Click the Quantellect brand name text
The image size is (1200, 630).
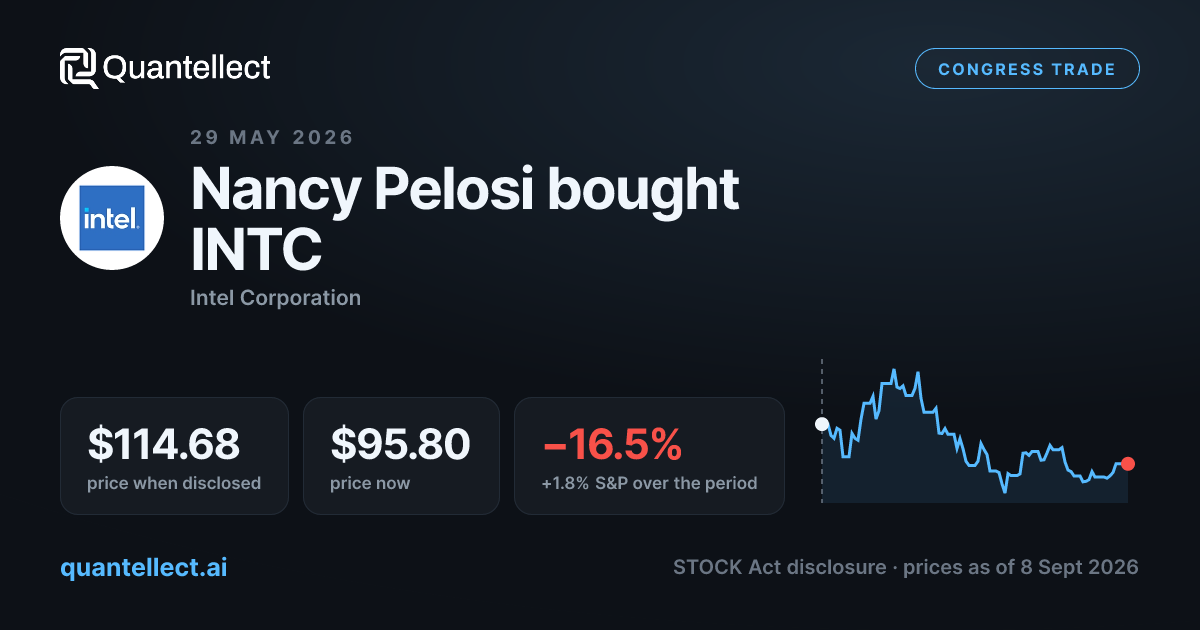click(x=187, y=68)
